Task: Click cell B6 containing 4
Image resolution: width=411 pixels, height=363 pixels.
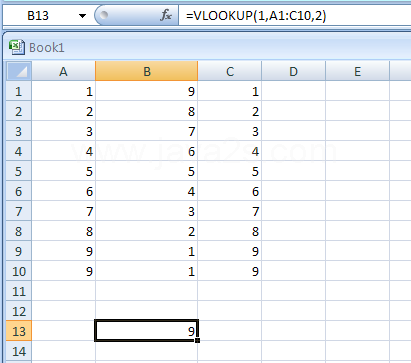Action: (x=147, y=191)
